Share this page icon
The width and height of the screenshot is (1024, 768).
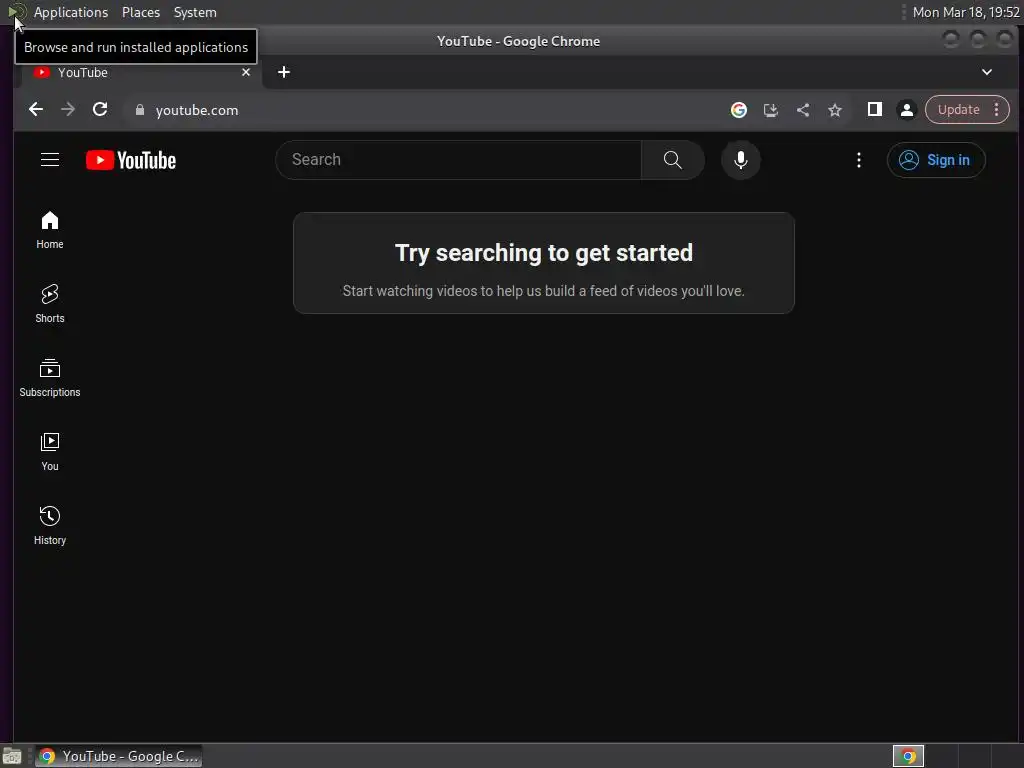[803, 110]
